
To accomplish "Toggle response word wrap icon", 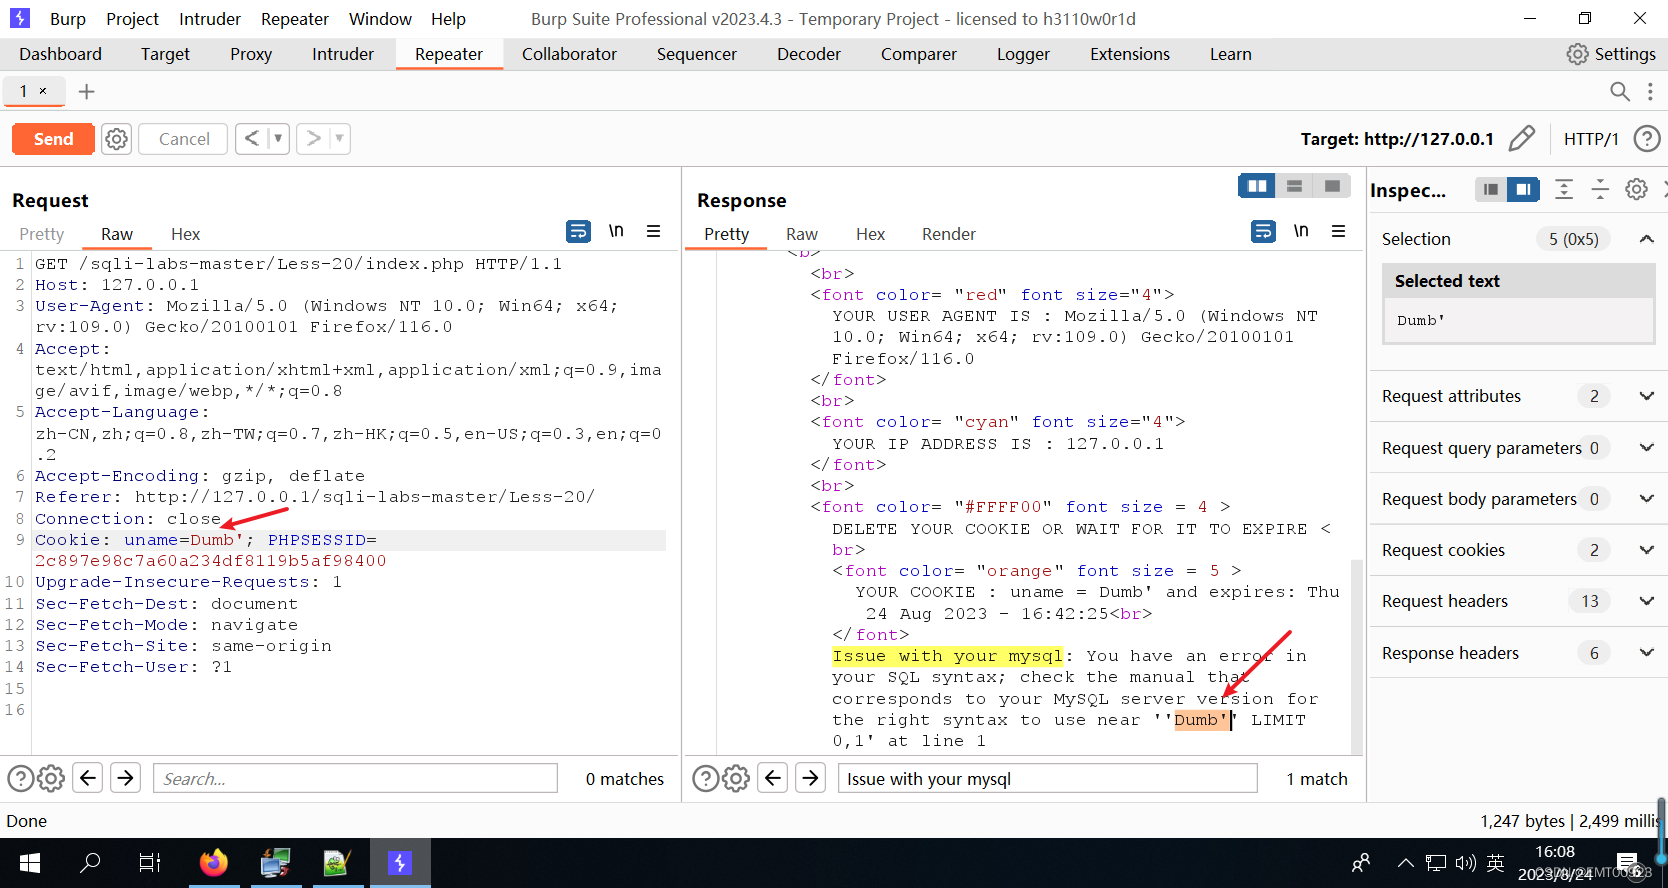I will (x=1263, y=232).
